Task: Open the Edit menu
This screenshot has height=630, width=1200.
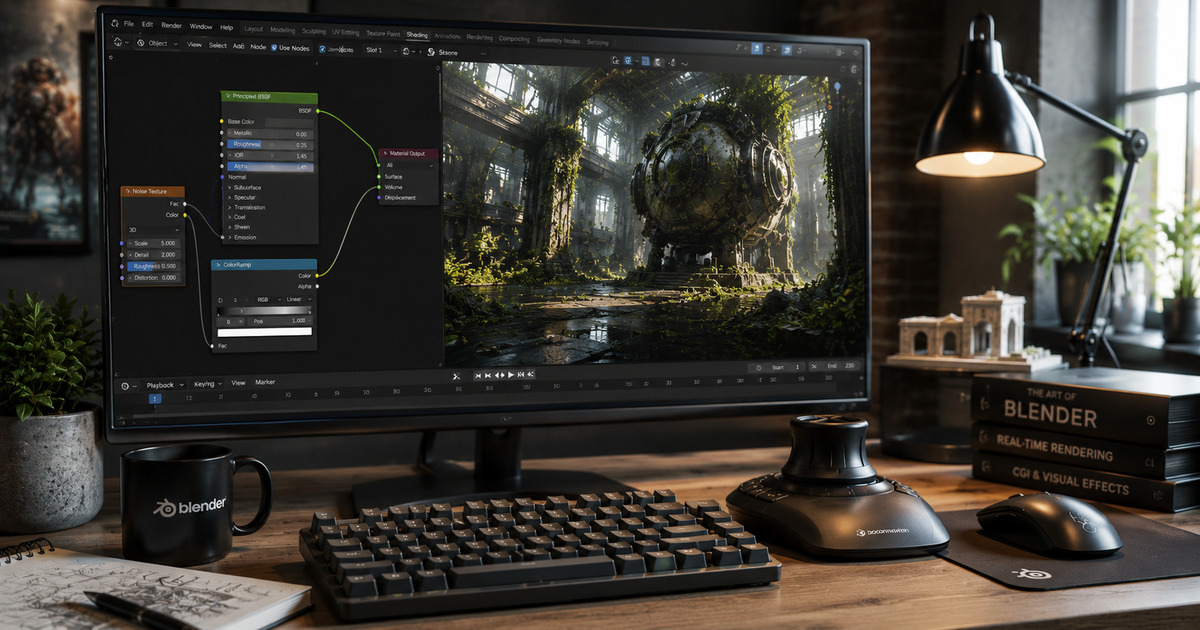Action: click(147, 24)
